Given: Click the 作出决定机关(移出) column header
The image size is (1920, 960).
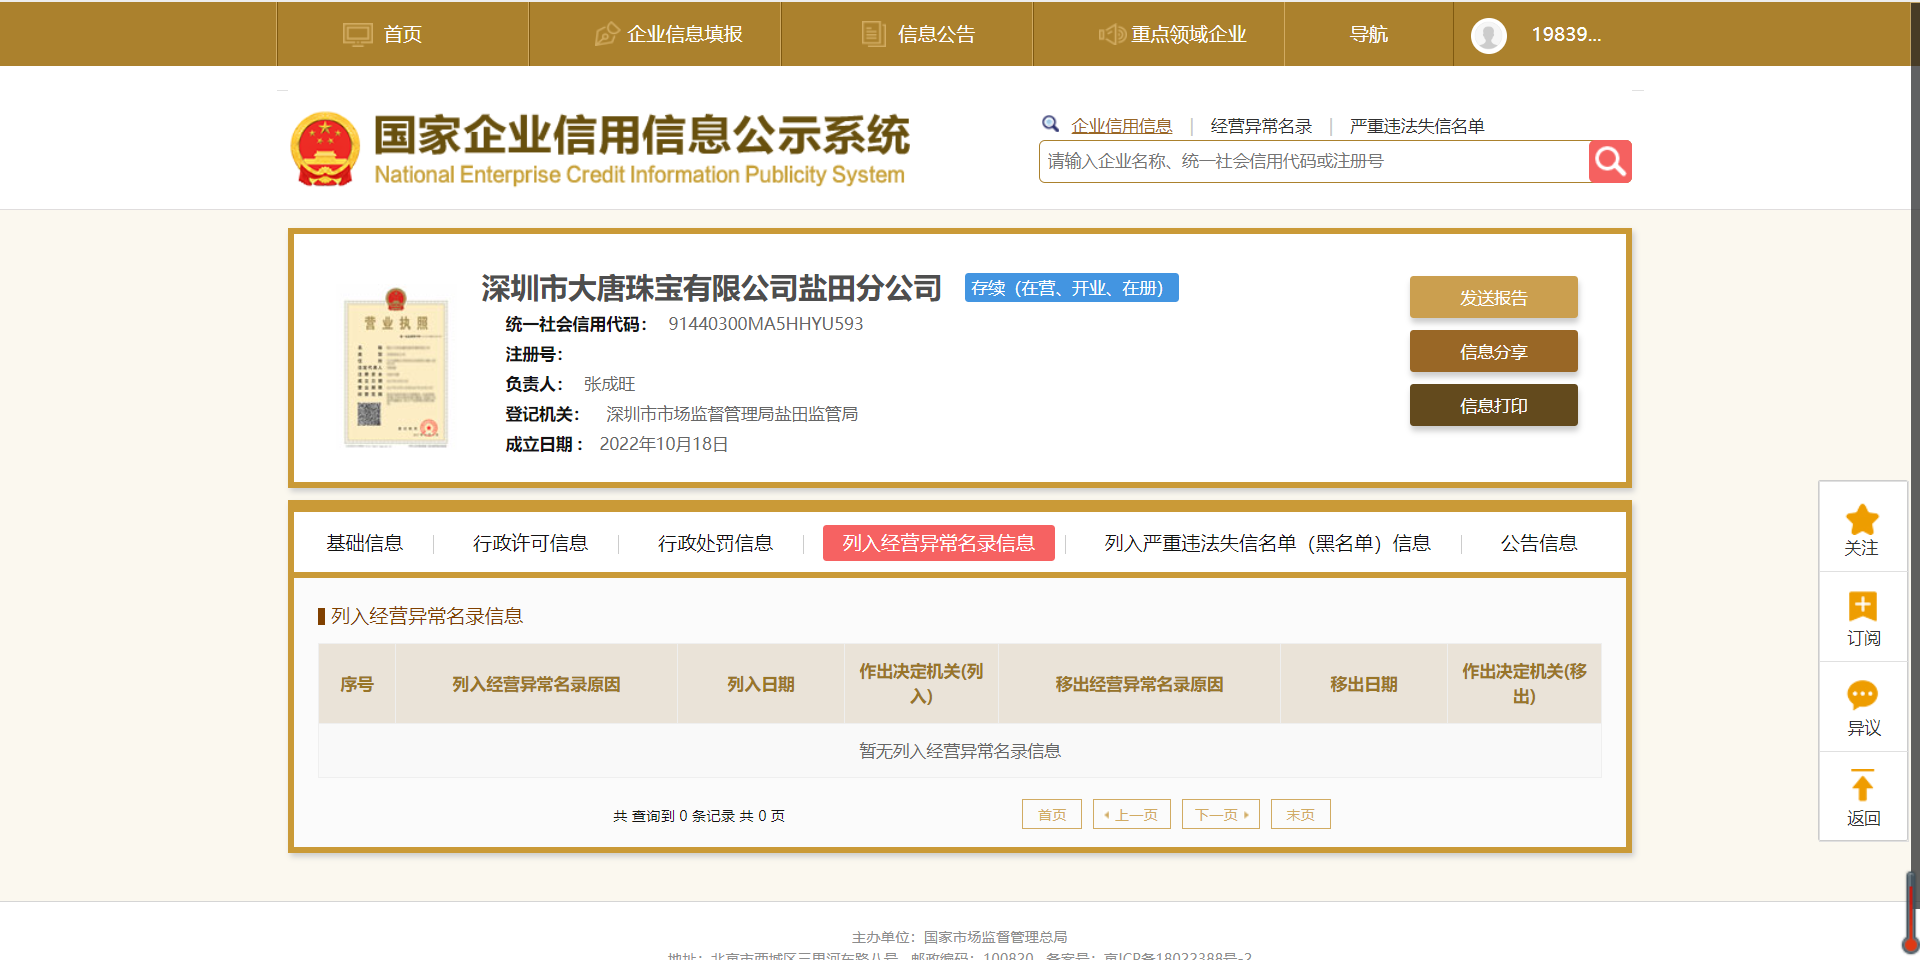Looking at the screenshot, I should pos(1524,684).
